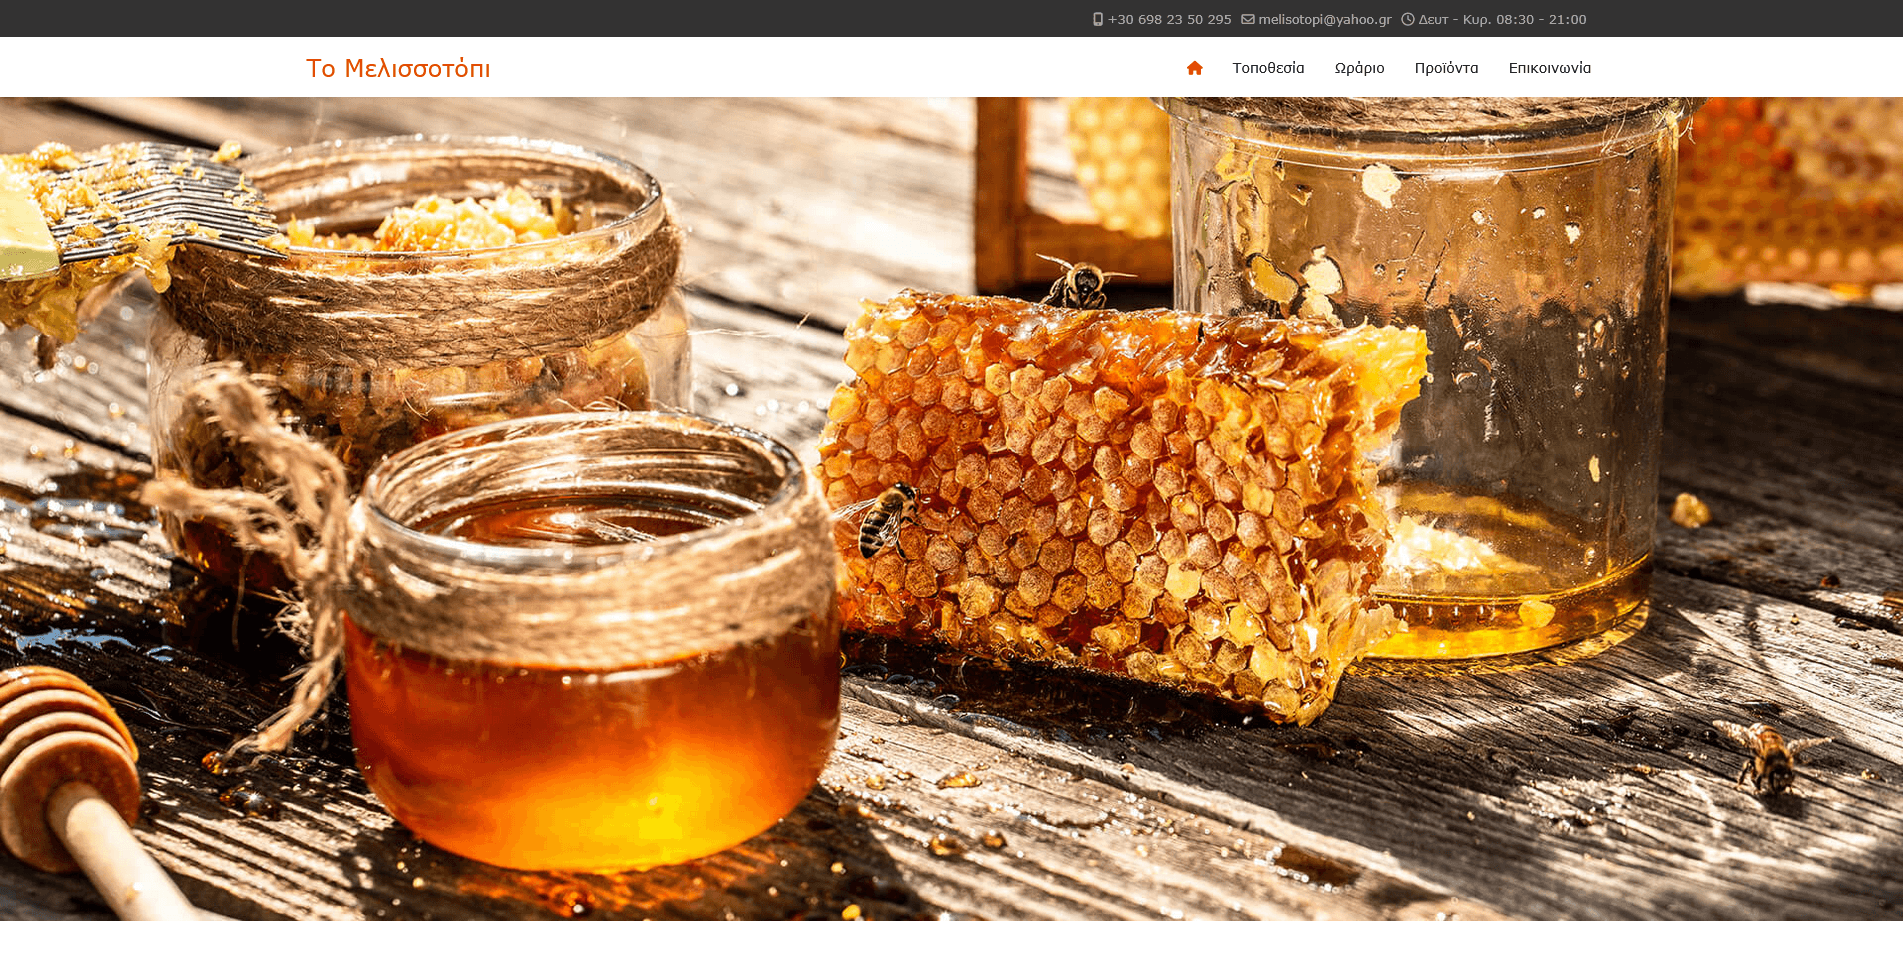
Task: Click the clock icon beside opening hours
Action: [x=1407, y=19]
